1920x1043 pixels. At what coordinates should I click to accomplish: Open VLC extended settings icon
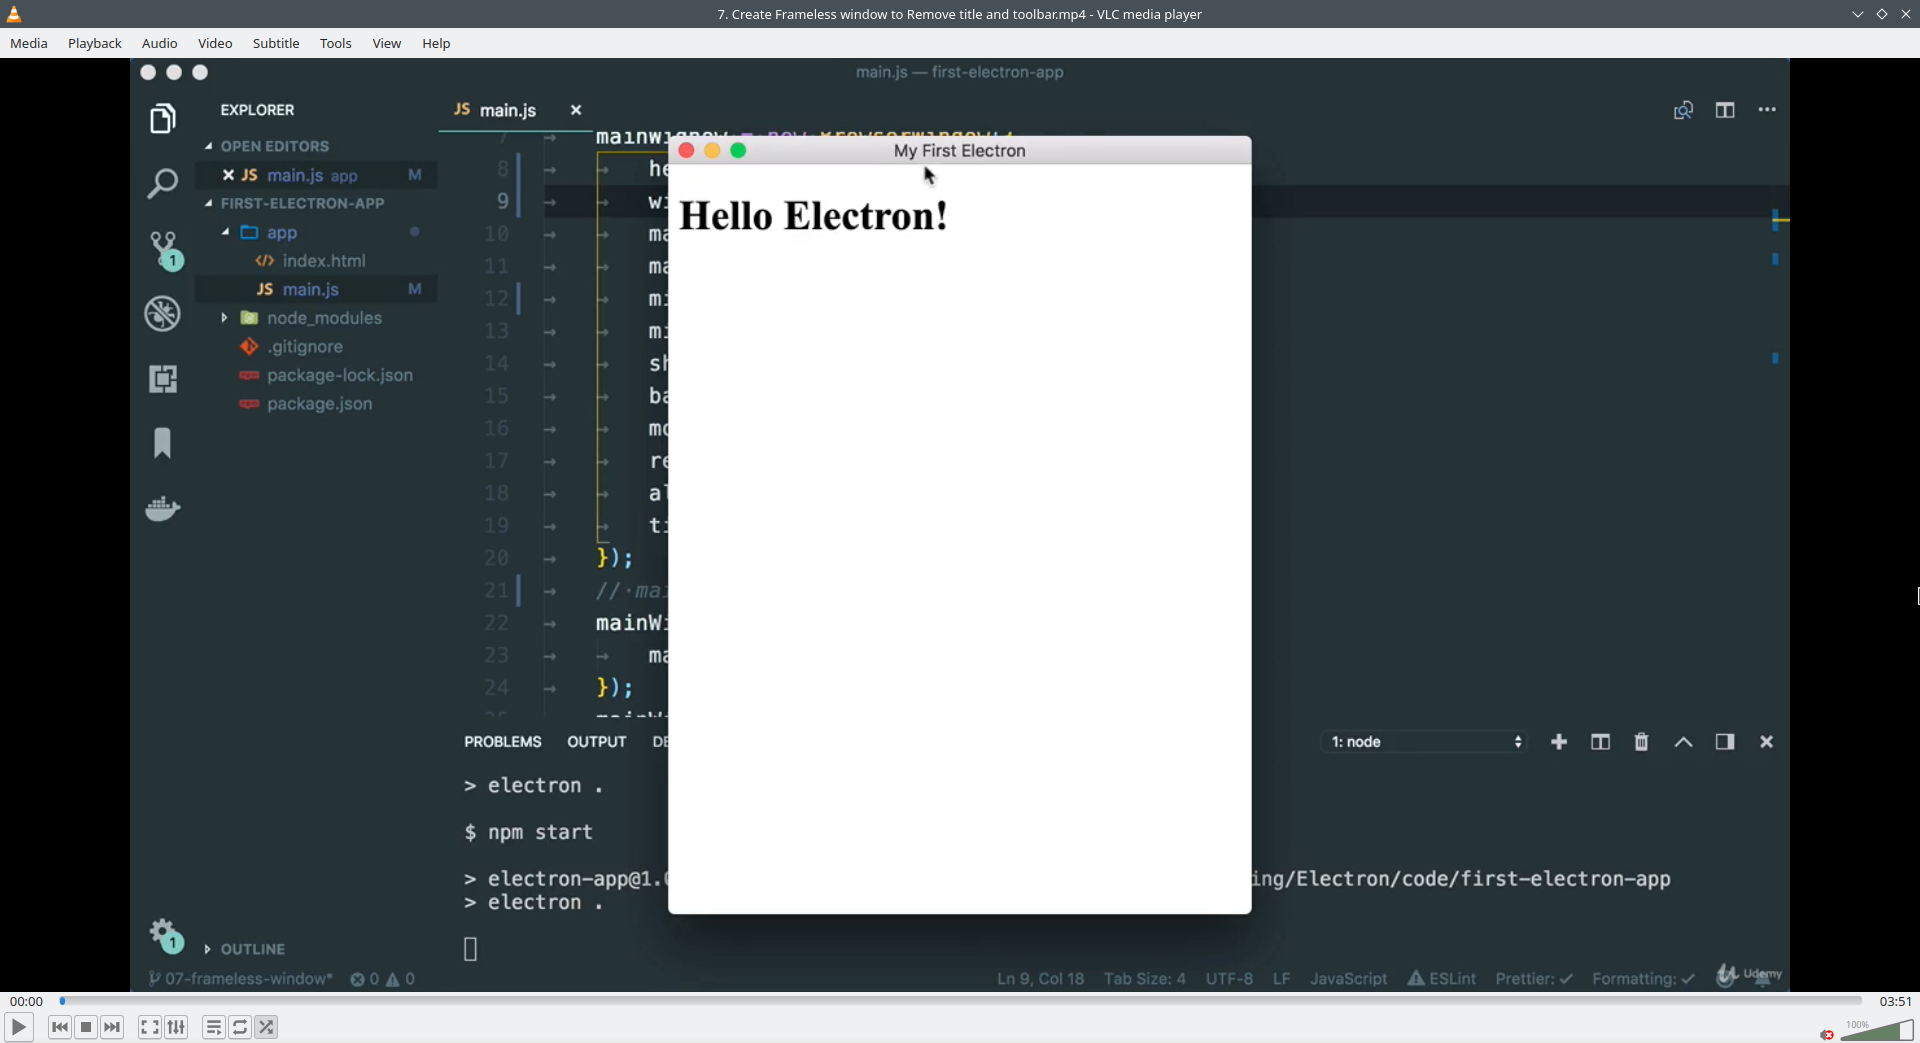click(x=177, y=1027)
